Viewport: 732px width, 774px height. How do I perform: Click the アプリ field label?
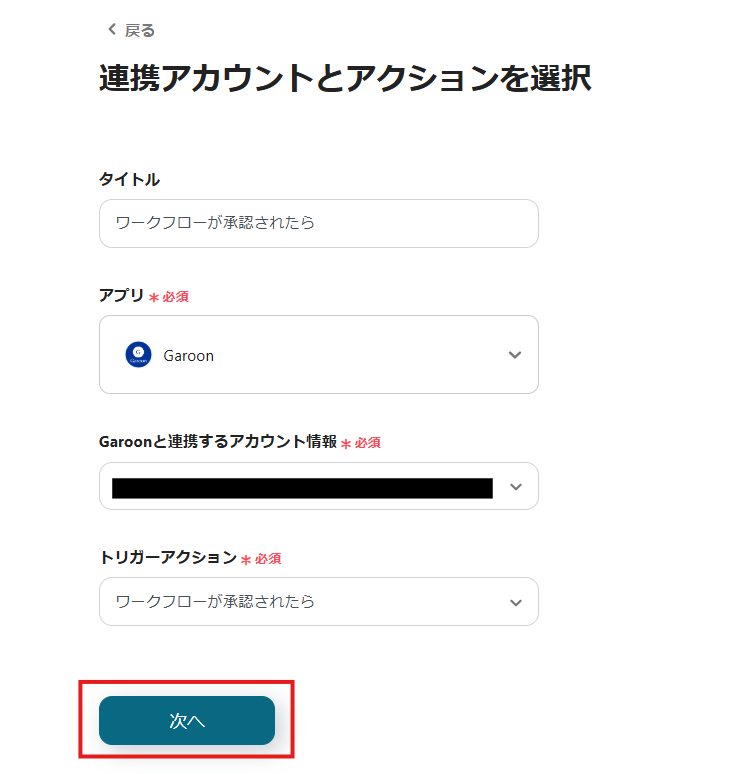click(121, 295)
